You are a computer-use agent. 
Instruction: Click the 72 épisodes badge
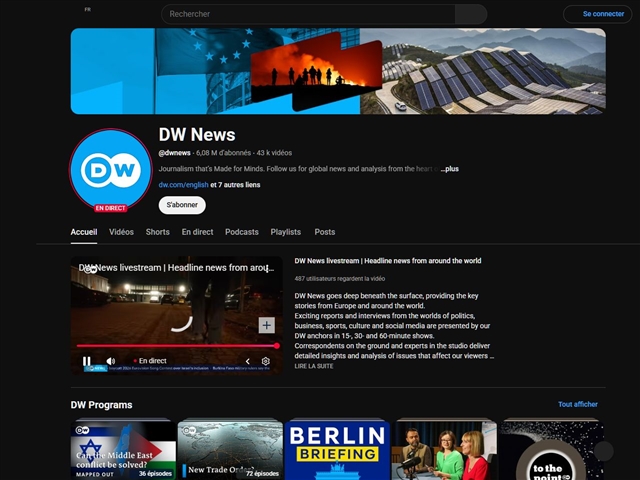pos(262,473)
